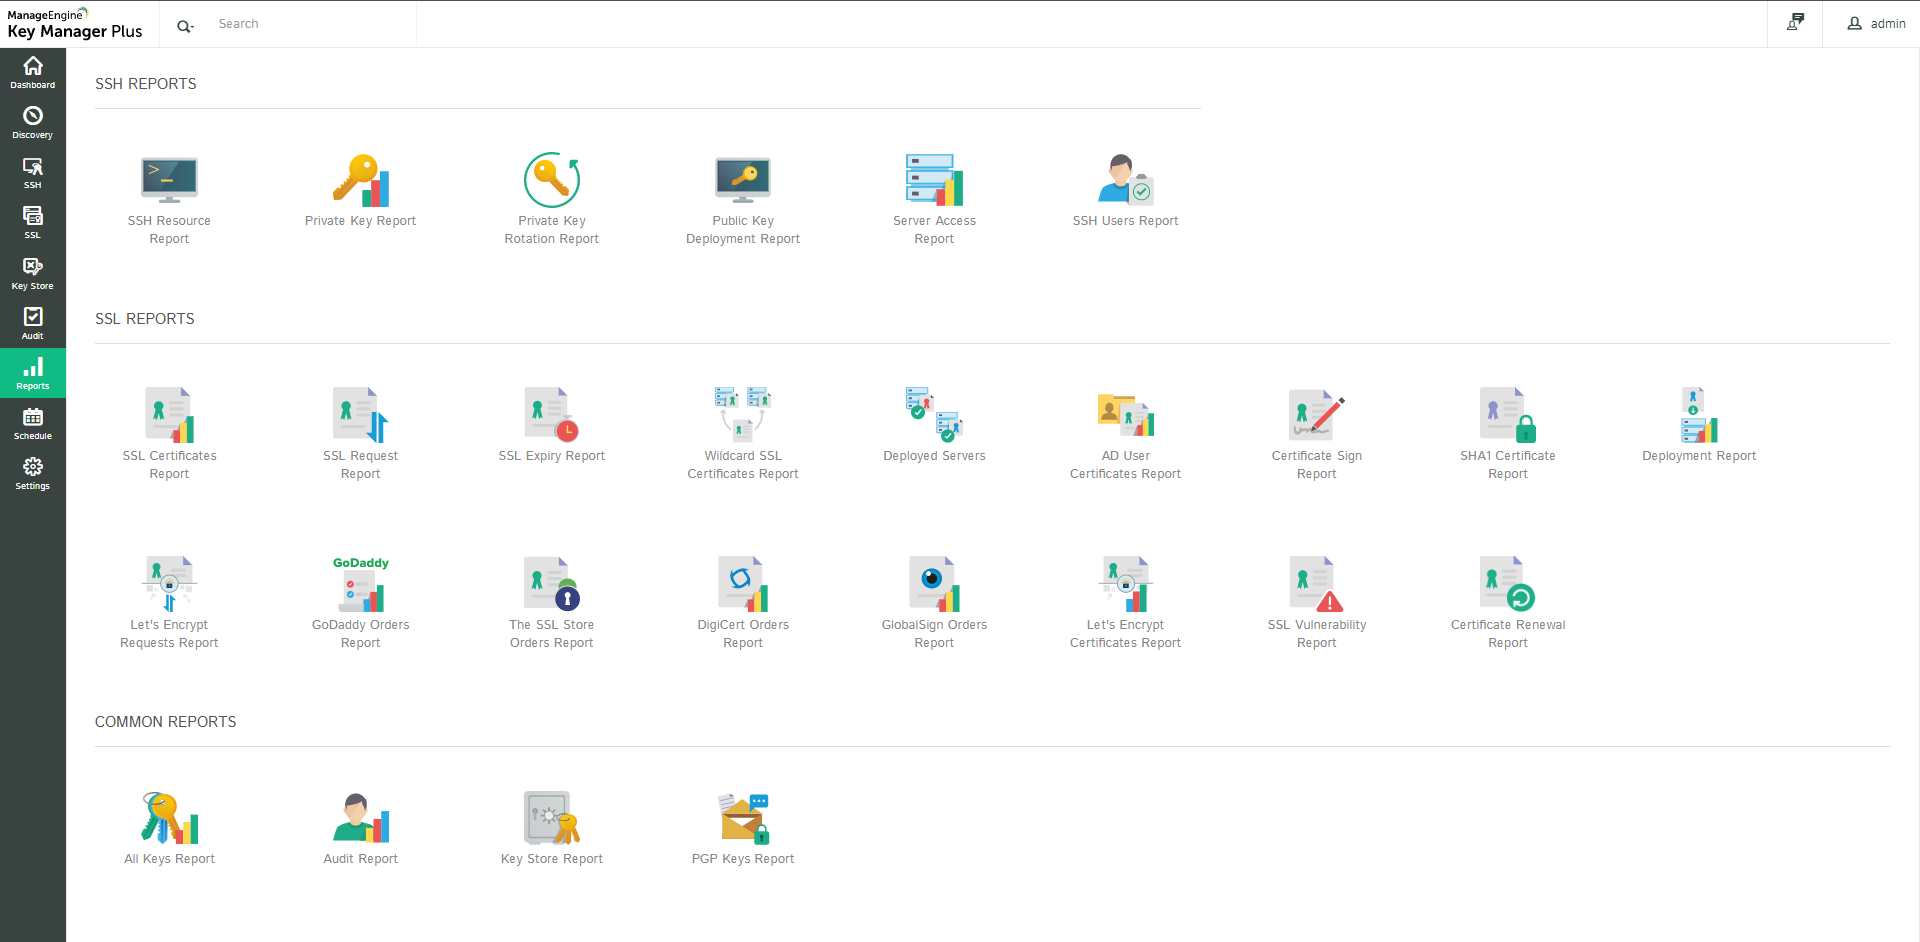Select the Certificate Renewal Report icon
The image size is (1920, 942).
click(1507, 584)
